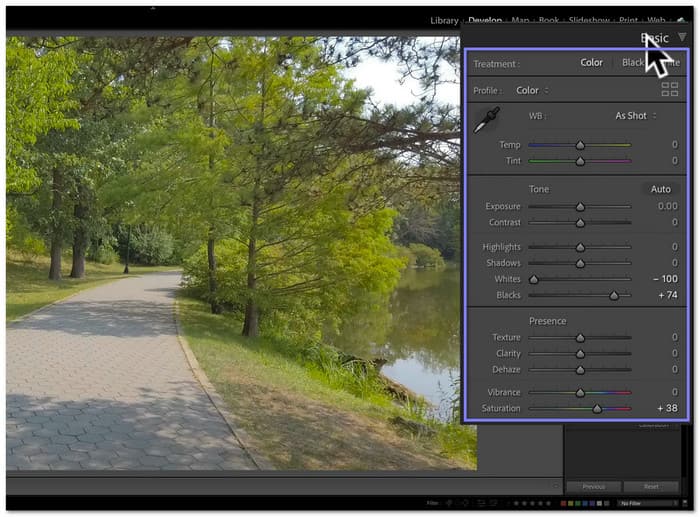This screenshot has width=700, height=517.
Task: Open the Slideshow module tab
Action: (588, 20)
